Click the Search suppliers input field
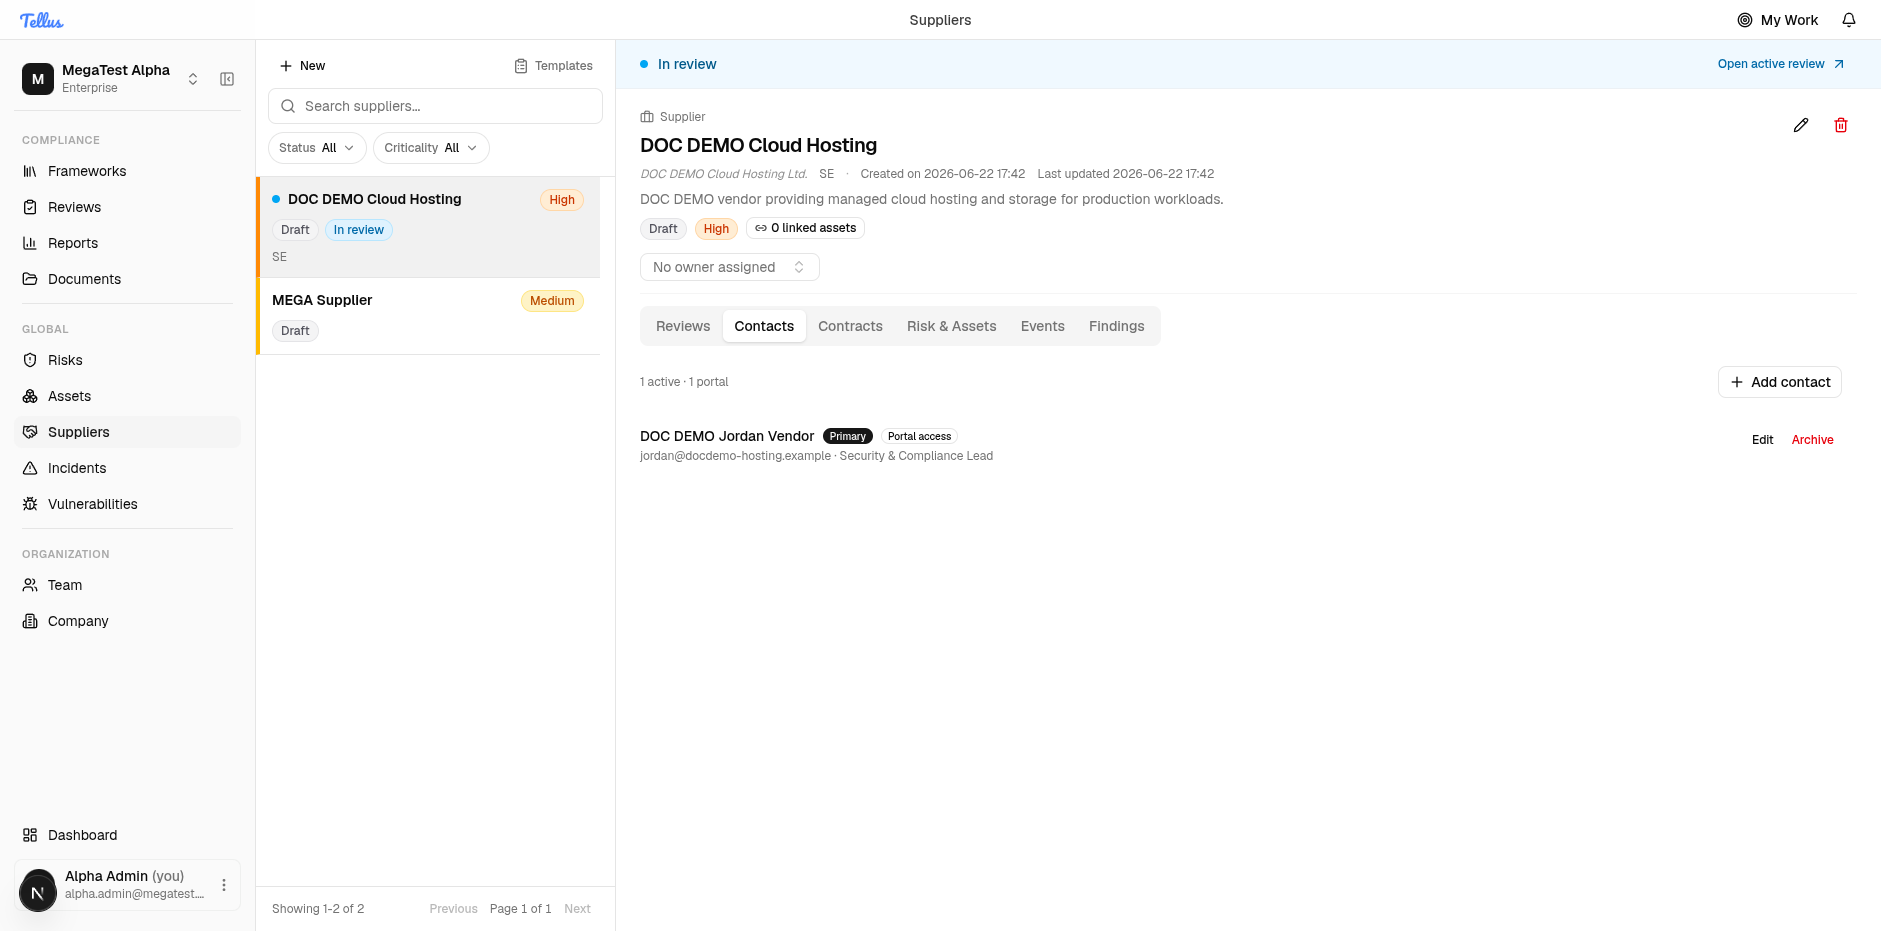This screenshot has height=931, width=1896. pos(435,106)
